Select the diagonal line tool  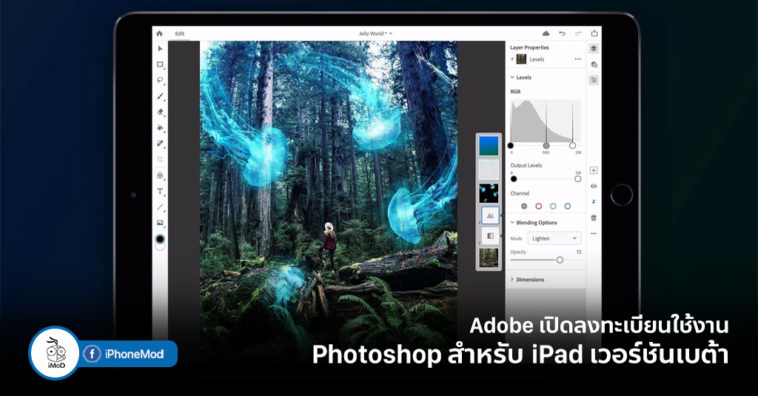pos(160,207)
